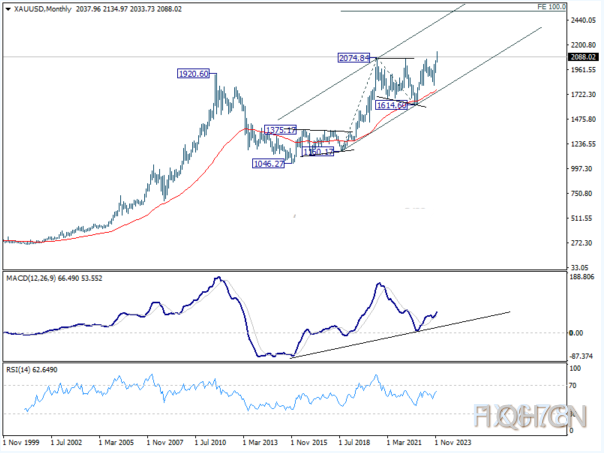
Task: Select the 1375.17 price label
Action: coord(280,130)
